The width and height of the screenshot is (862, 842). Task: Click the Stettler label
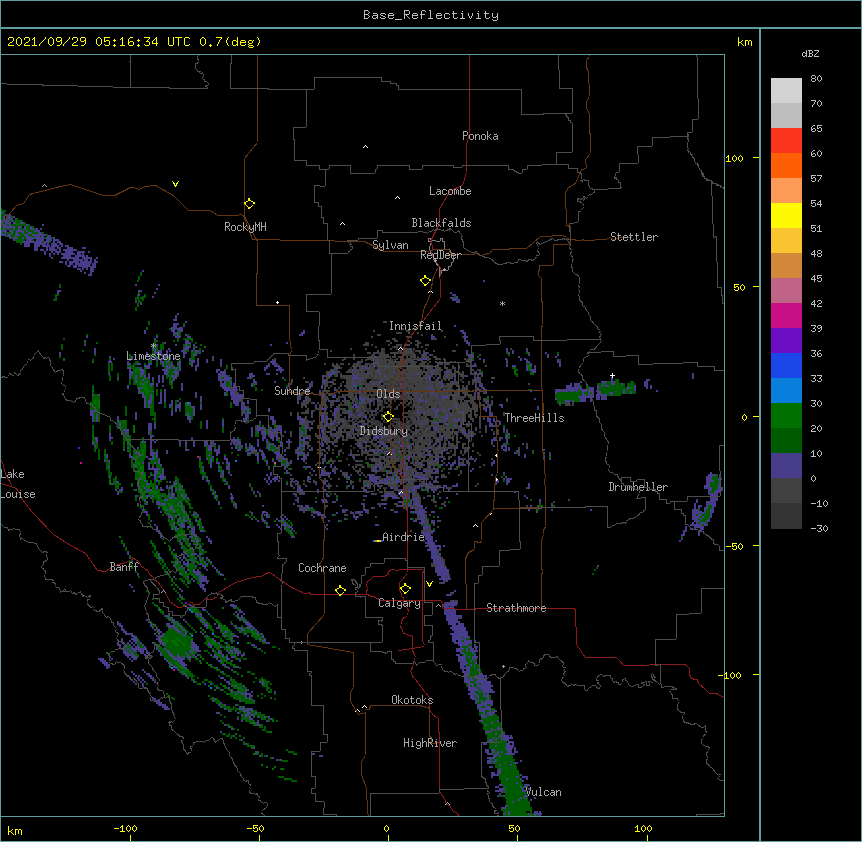coord(634,237)
